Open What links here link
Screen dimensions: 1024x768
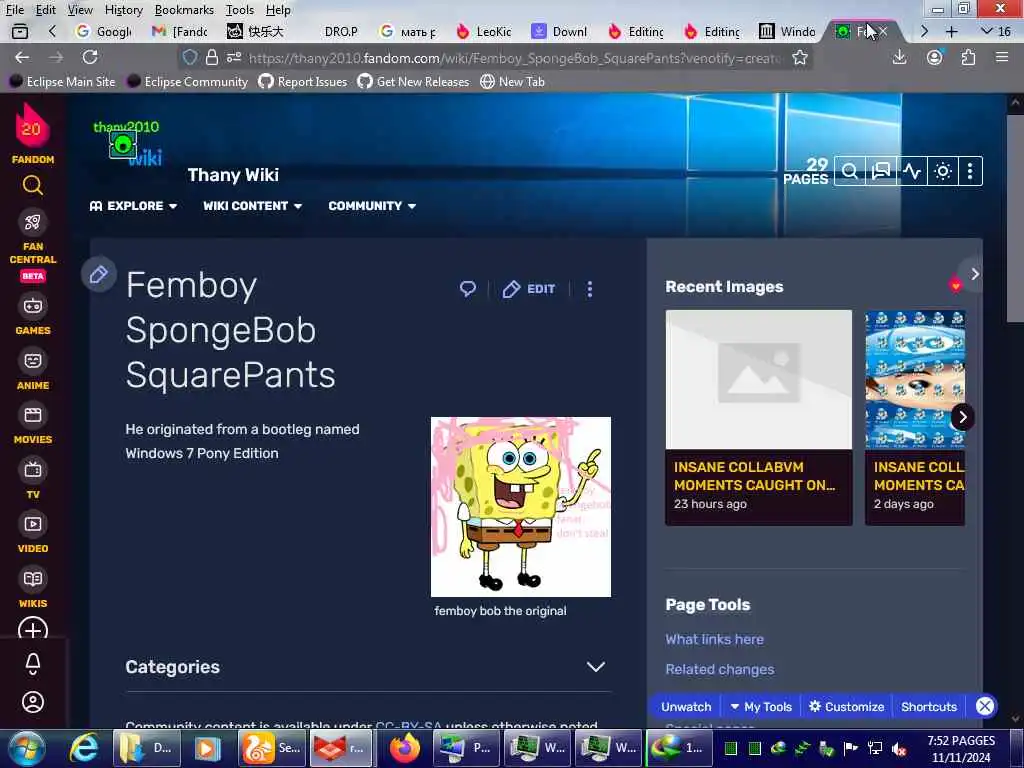point(714,639)
